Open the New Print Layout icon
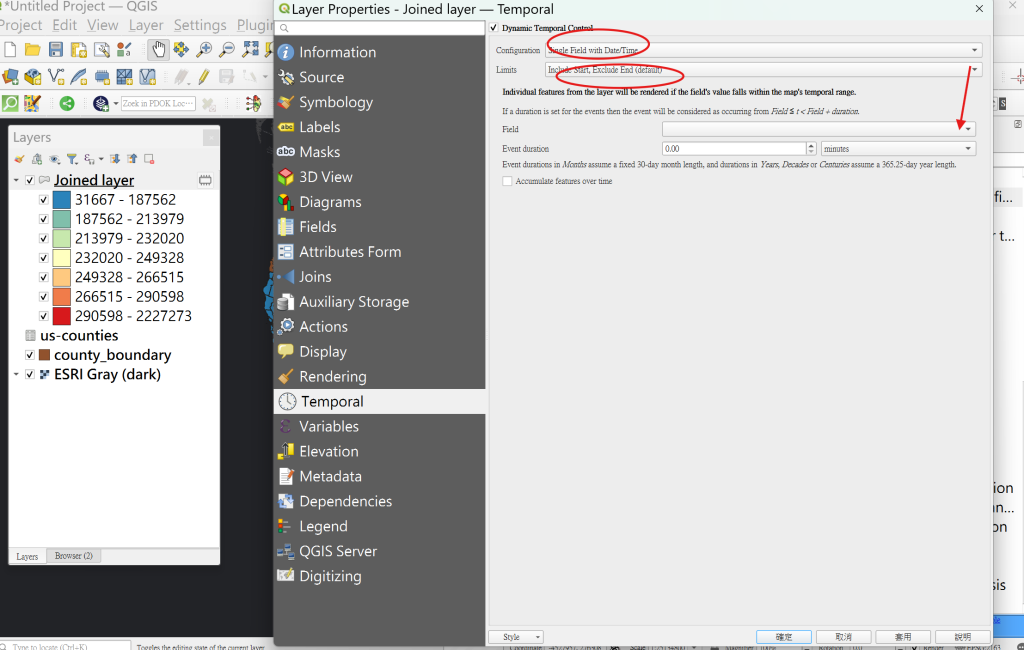The image size is (1024, 650). [x=78, y=50]
